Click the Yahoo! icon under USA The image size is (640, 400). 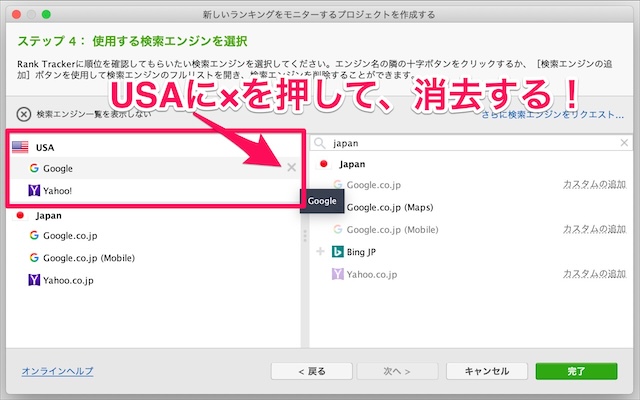pos(34,190)
